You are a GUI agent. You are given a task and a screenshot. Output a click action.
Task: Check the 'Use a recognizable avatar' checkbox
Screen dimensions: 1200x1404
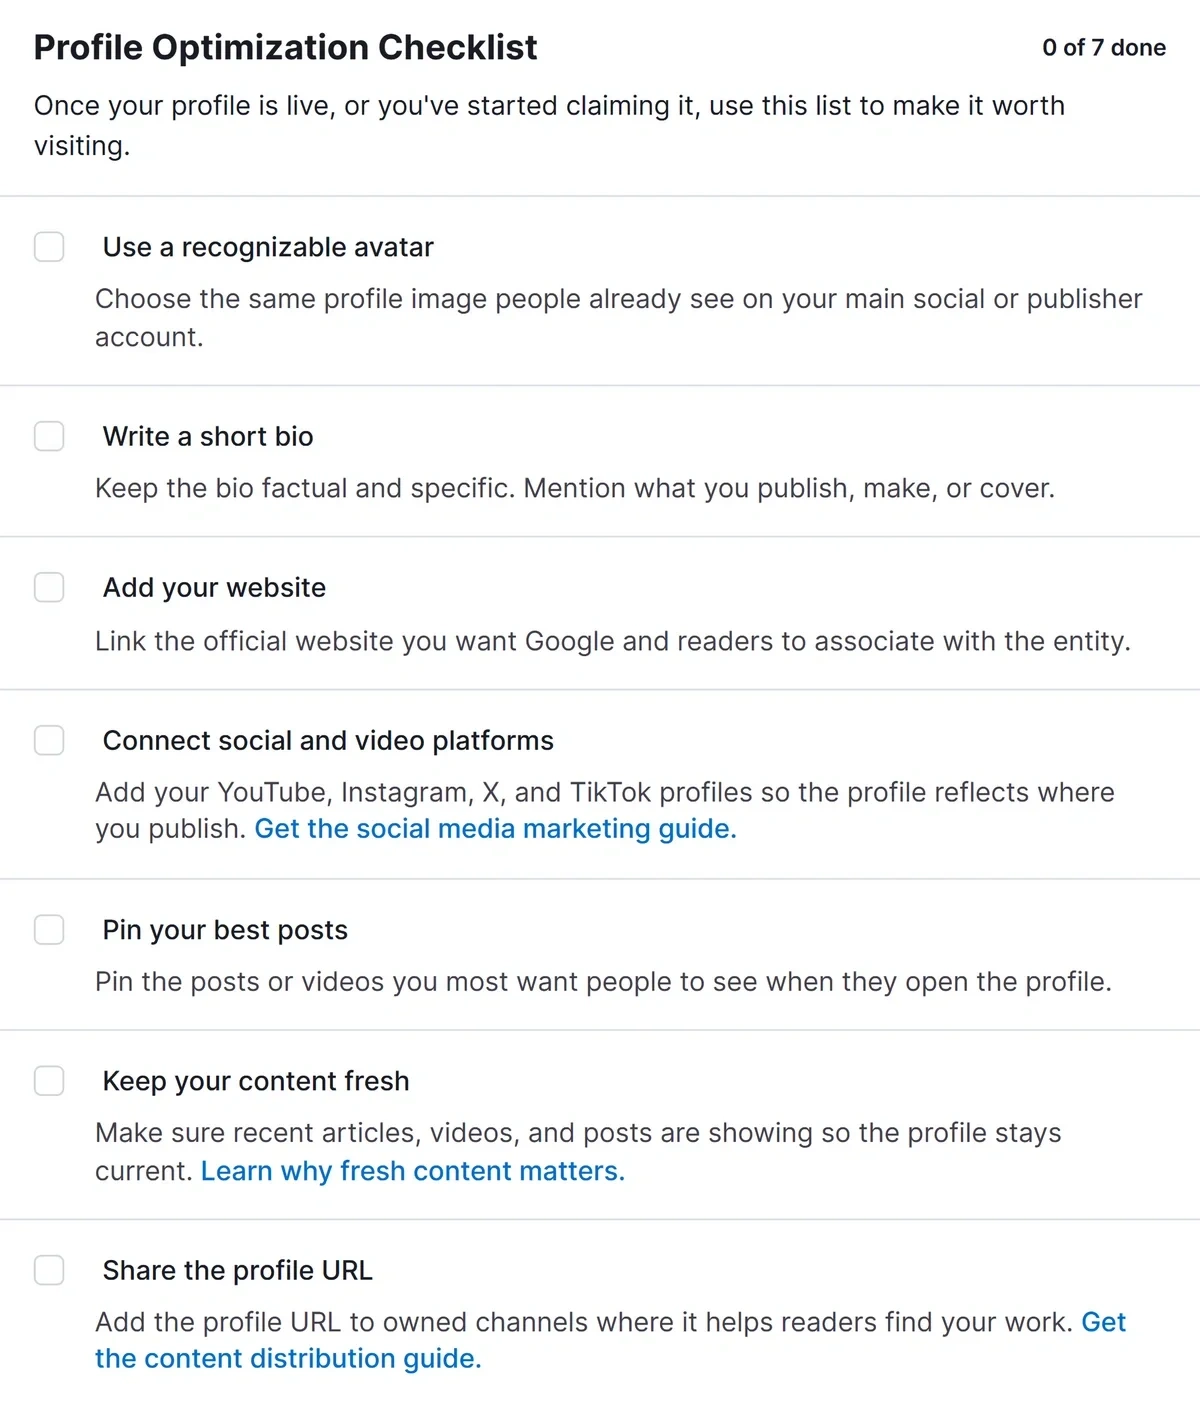coord(49,247)
